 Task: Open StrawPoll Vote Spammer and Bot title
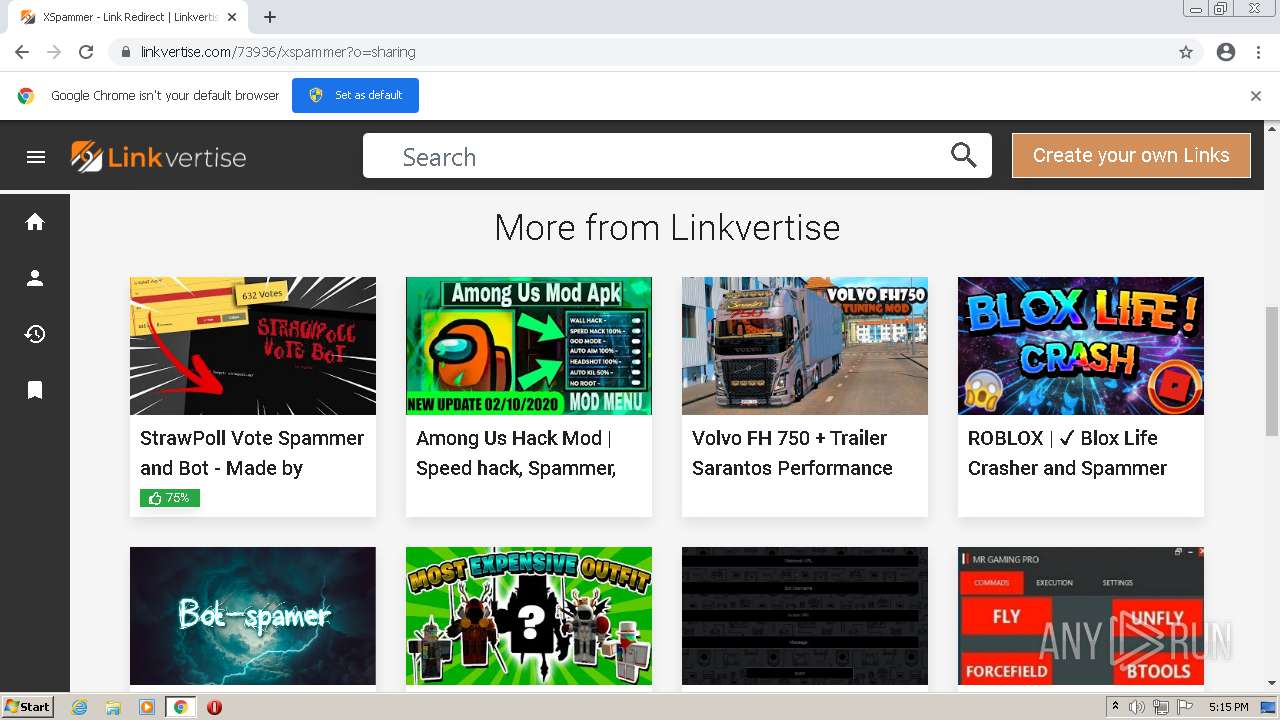252,453
